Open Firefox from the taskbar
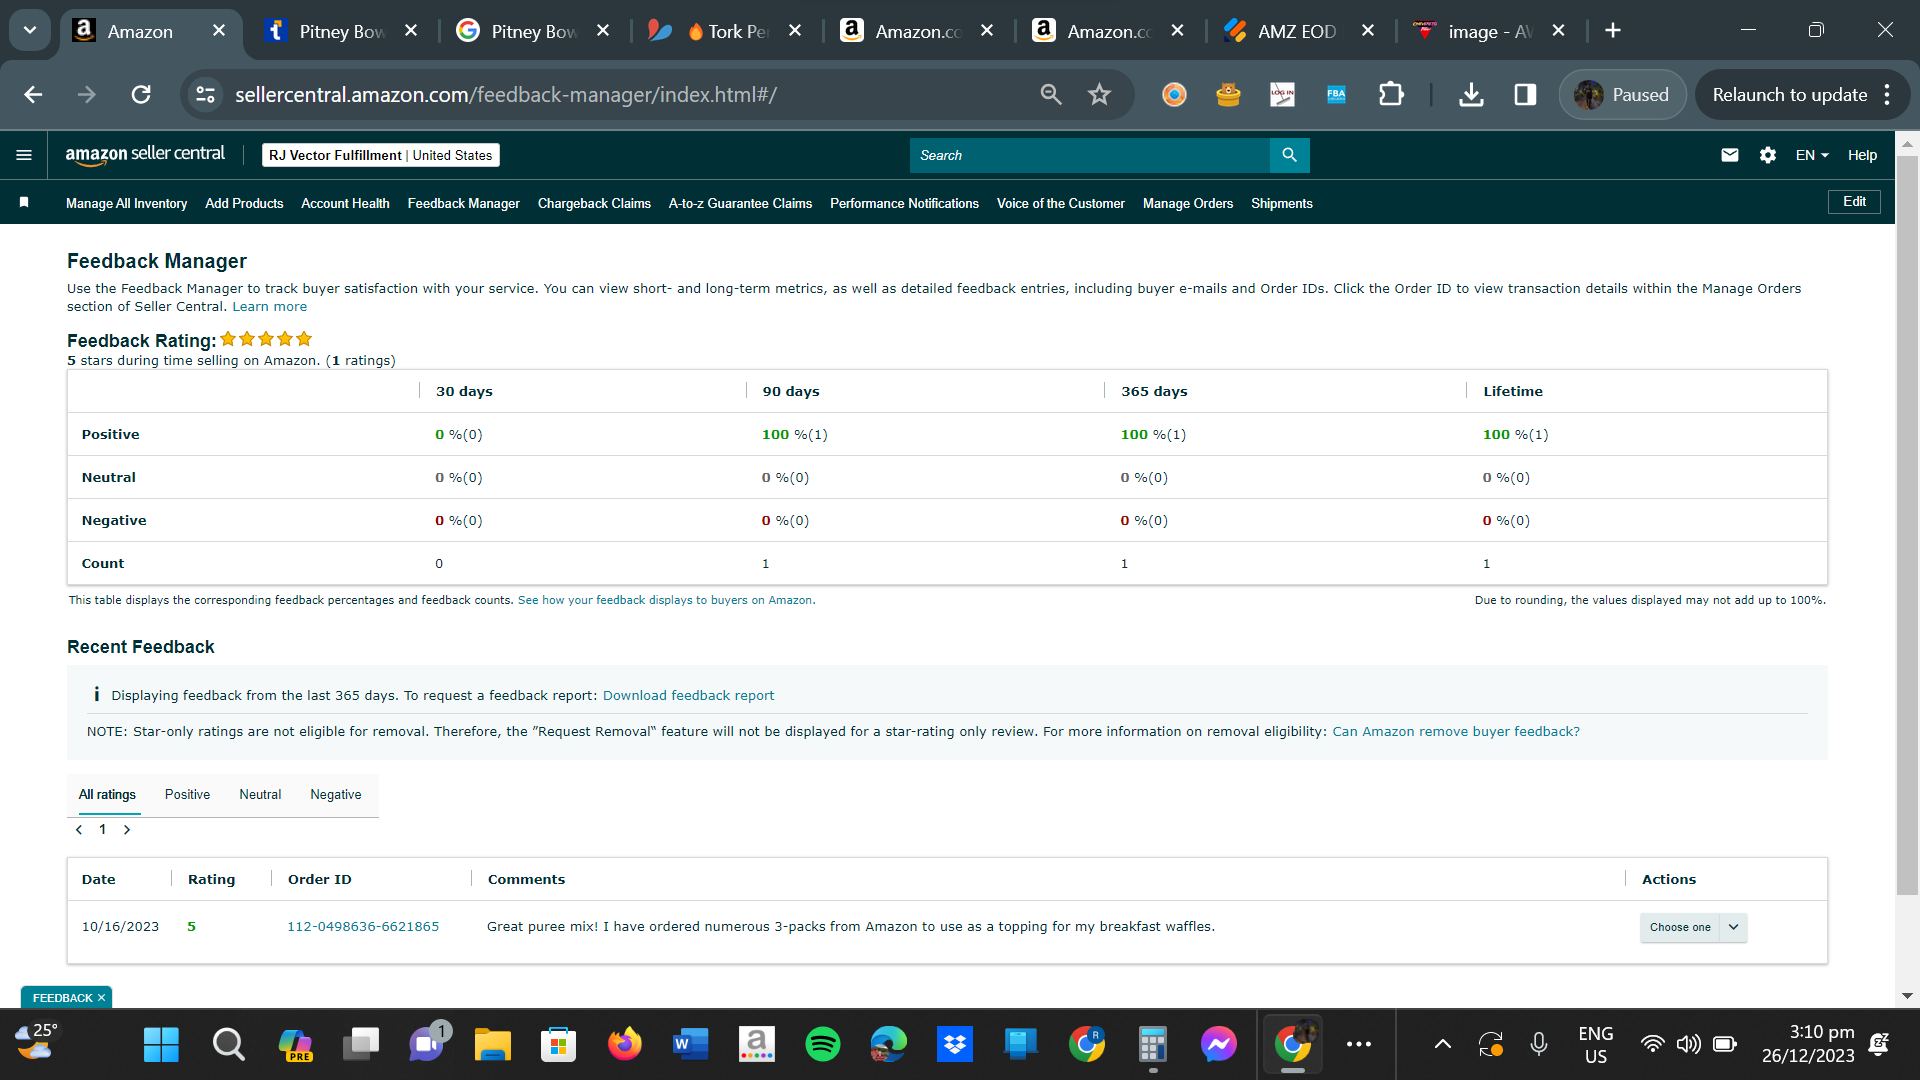The height and width of the screenshot is (1080, 1920). click(x=625, y=1044)
